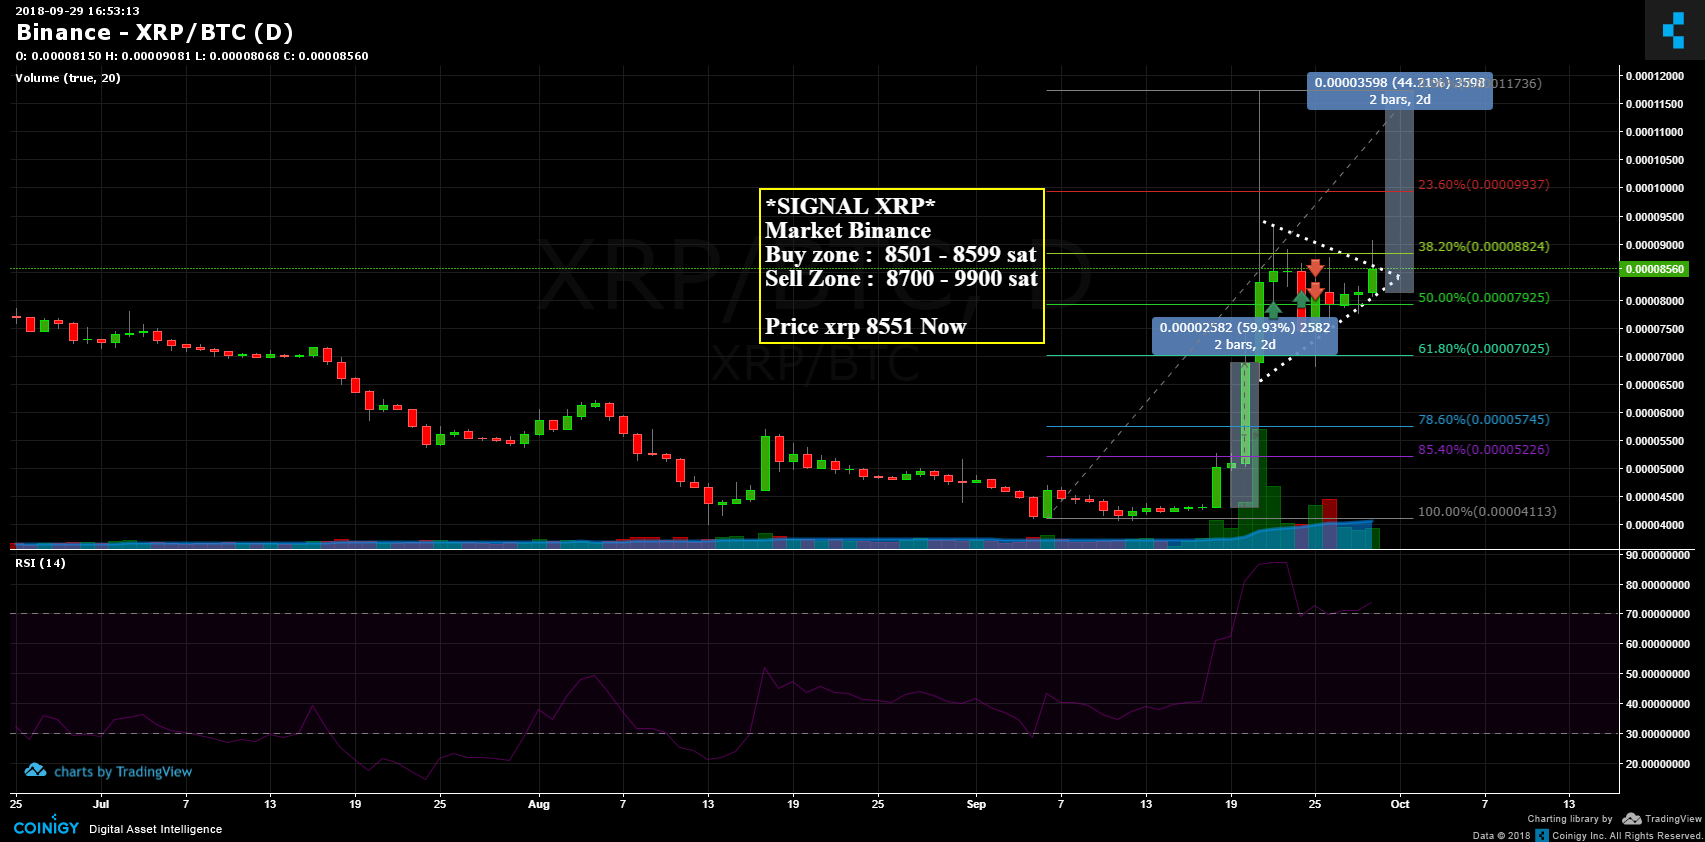Click the COINIGY logo in the footer

[x=46, y=828]
